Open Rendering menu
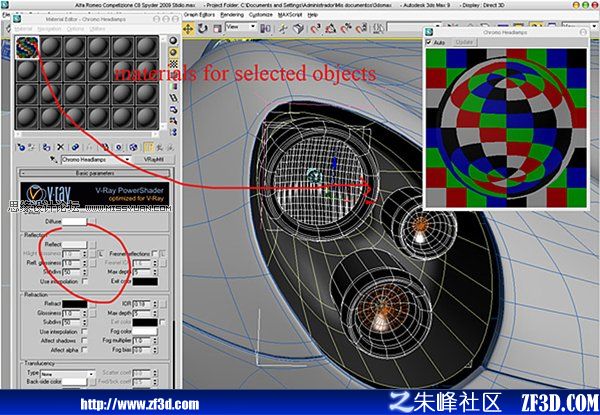The height and width of the screenshot is (415, 600). [232, 15]
